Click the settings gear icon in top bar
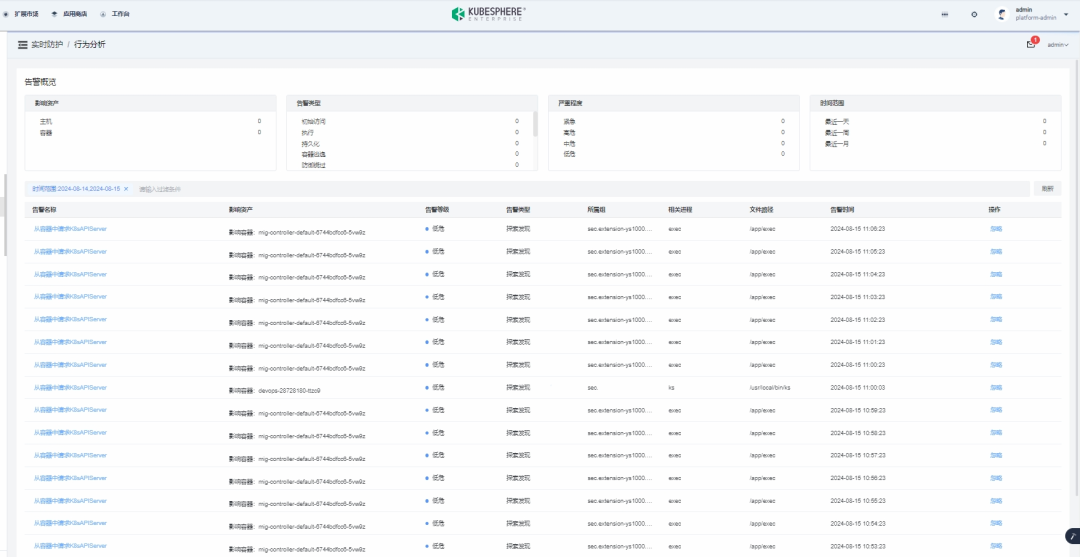 974,14
